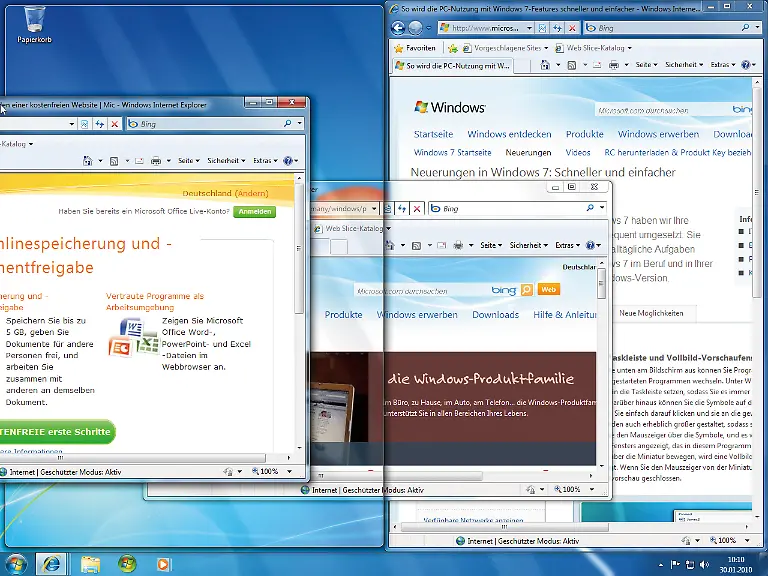The image size is (768, 576).
Task: Expand the Seite dropdown in the right browser window
Action: [646, 65]
